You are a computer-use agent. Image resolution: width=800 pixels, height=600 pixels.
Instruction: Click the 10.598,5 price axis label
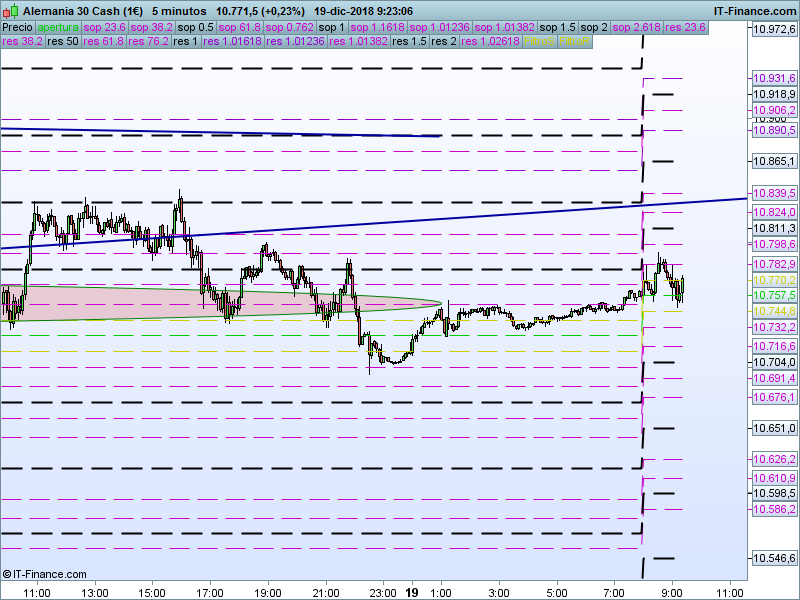[774, 493]
